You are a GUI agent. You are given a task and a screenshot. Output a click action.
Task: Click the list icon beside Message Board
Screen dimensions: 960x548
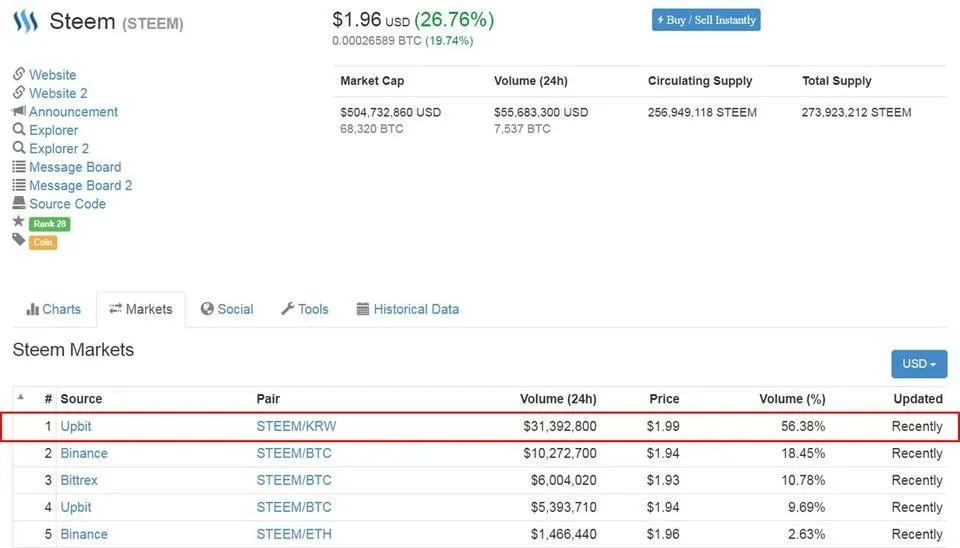pos(19,167)
